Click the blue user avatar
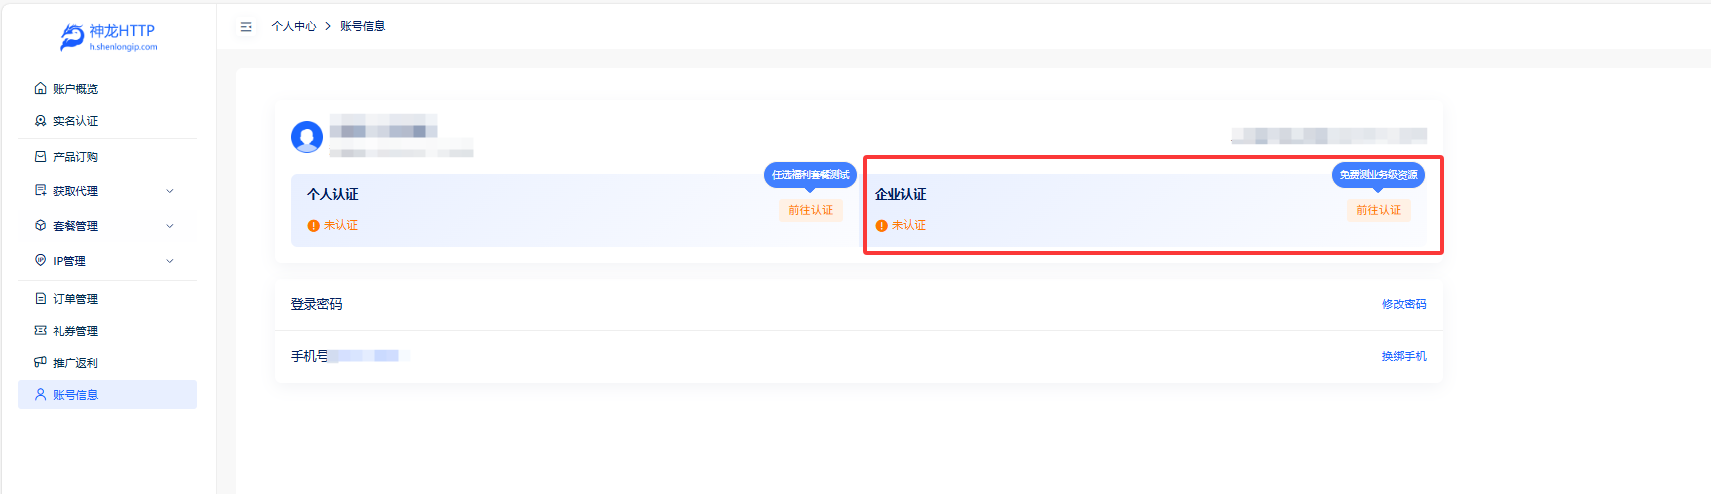Viewport: 1711px width, 494px height. 307,136
